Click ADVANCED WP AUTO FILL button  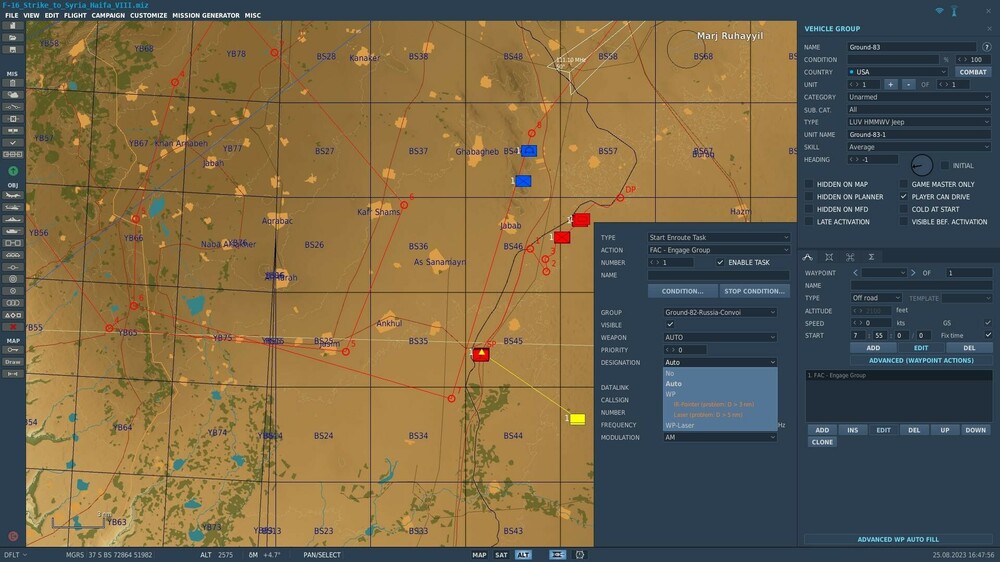[x=898, y=540]
